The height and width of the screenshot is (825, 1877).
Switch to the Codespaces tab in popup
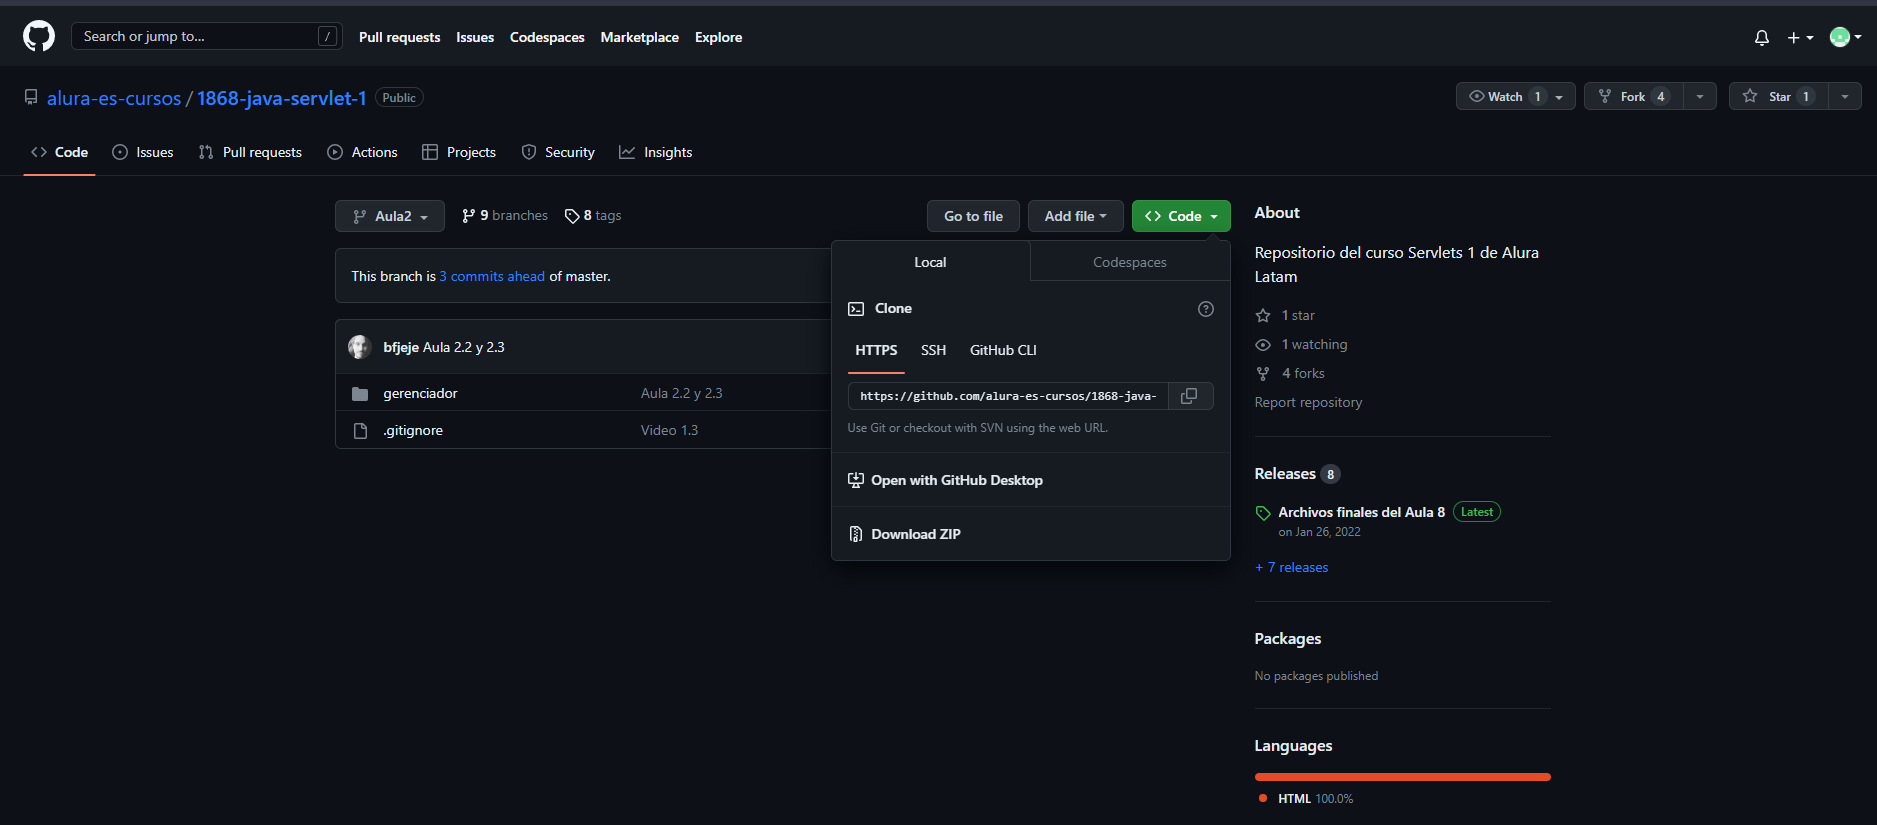pos(1130,262)
